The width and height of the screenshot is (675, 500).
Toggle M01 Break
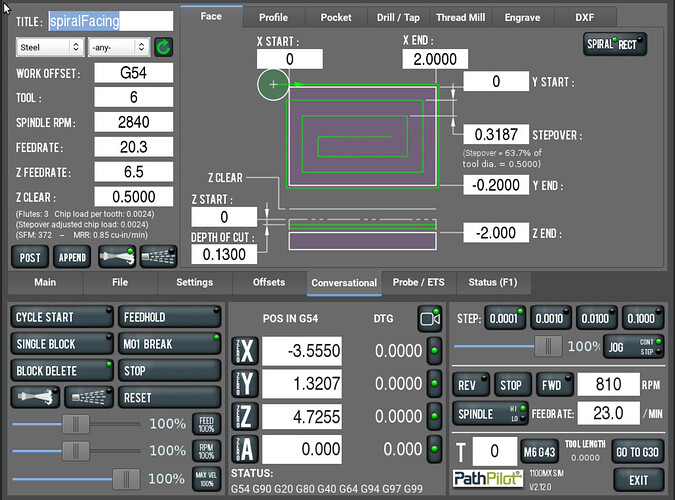click(170, 344)
